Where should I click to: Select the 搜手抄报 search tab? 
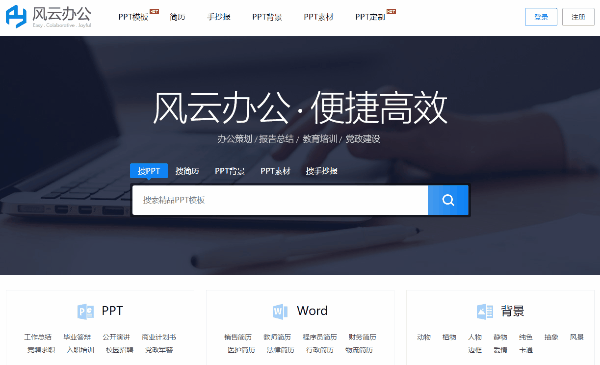[x=321, y=171]
